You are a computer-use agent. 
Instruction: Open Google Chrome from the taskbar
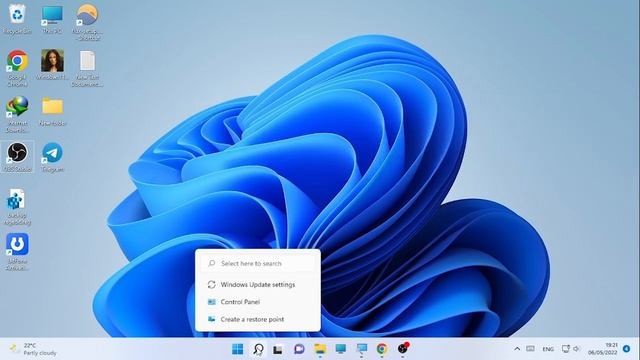tap(382, 349)
